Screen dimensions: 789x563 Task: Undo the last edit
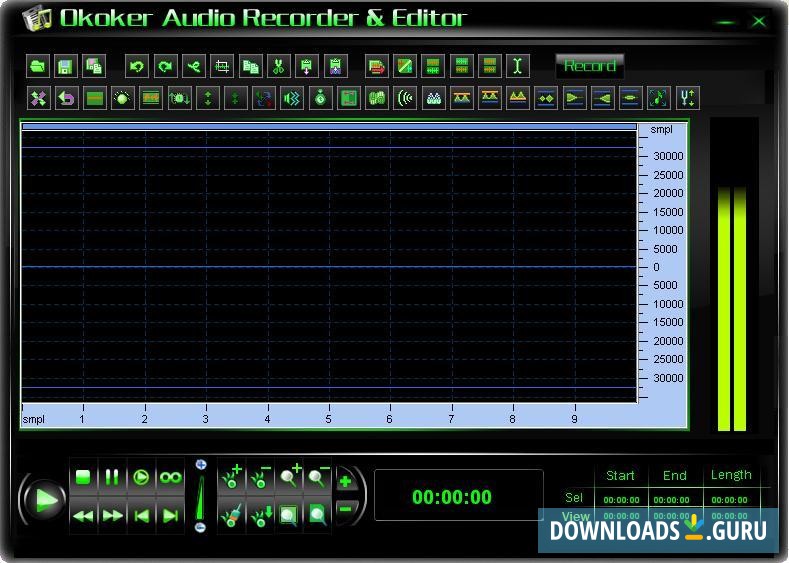click(137, 66)
